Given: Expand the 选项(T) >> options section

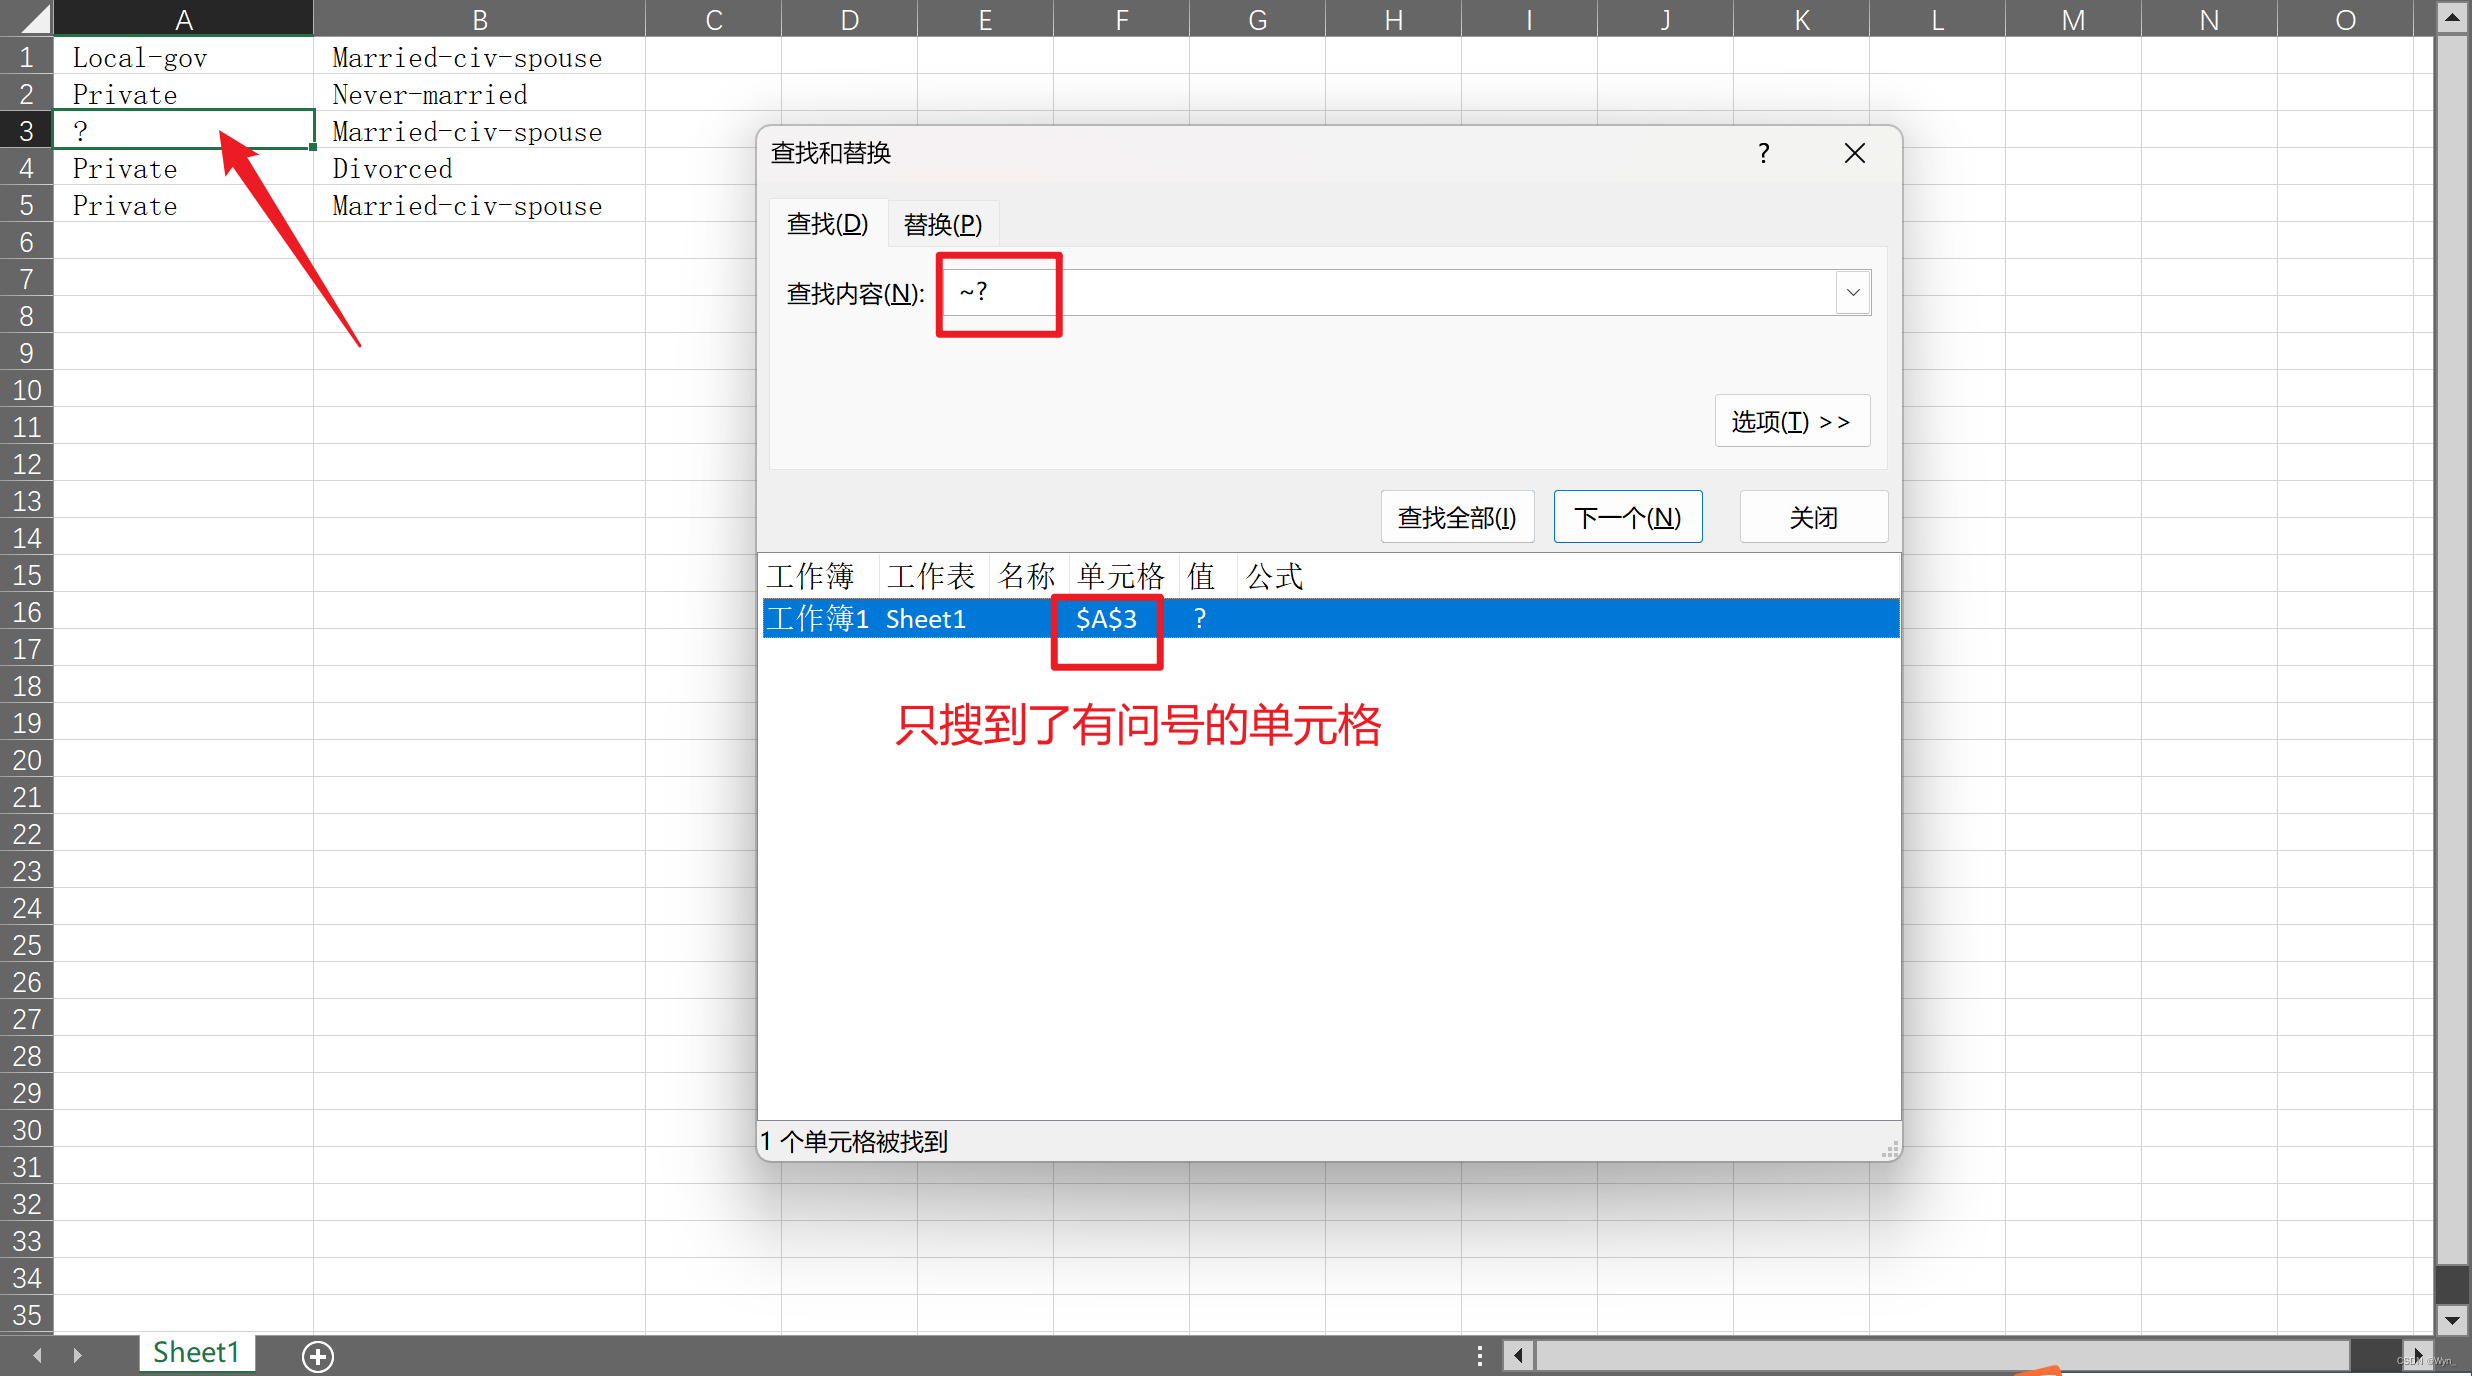Looking at the screenshot, I should pos(1791,421).
